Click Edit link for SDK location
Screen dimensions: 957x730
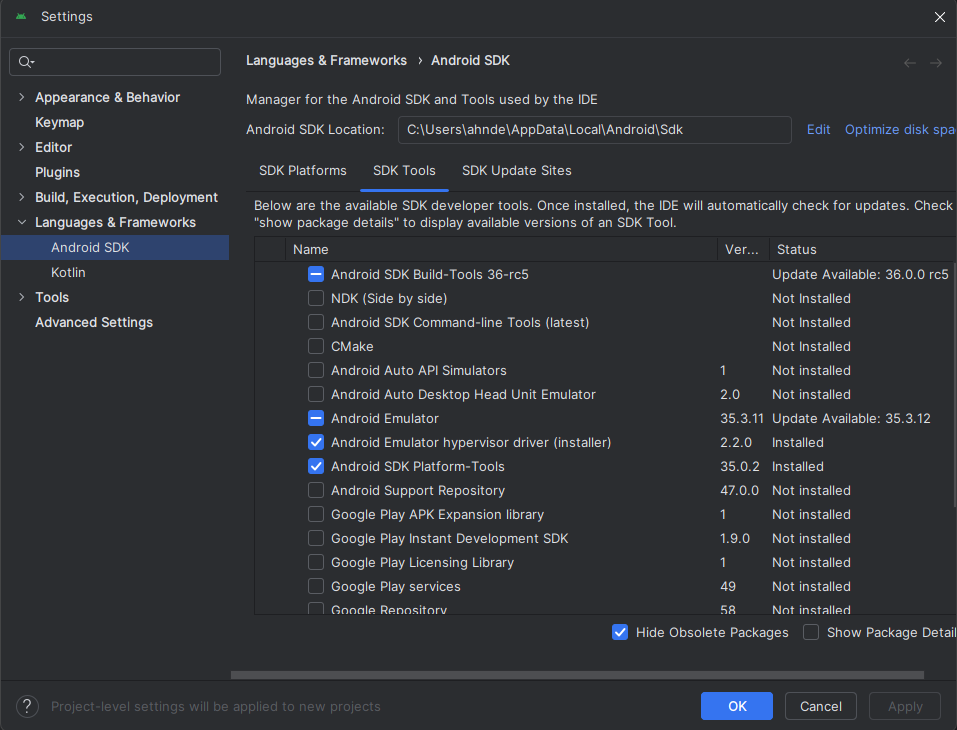pos(818,129)
